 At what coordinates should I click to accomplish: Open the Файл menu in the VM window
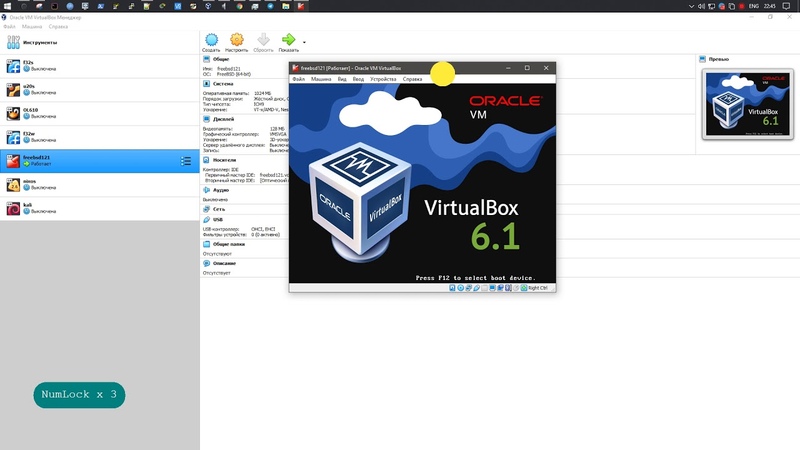pyautogui.click(x=298, y=79)
